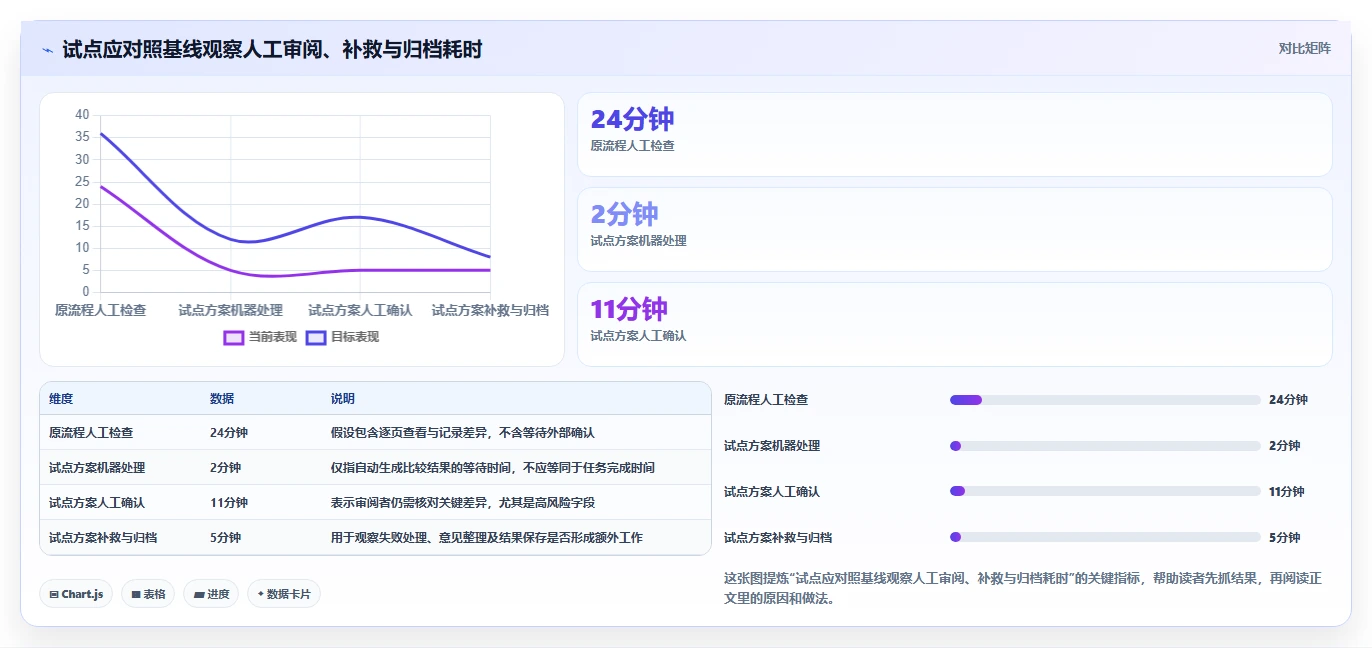
Task: Click the 说明 table column header
Action: [x=516, y=399]
